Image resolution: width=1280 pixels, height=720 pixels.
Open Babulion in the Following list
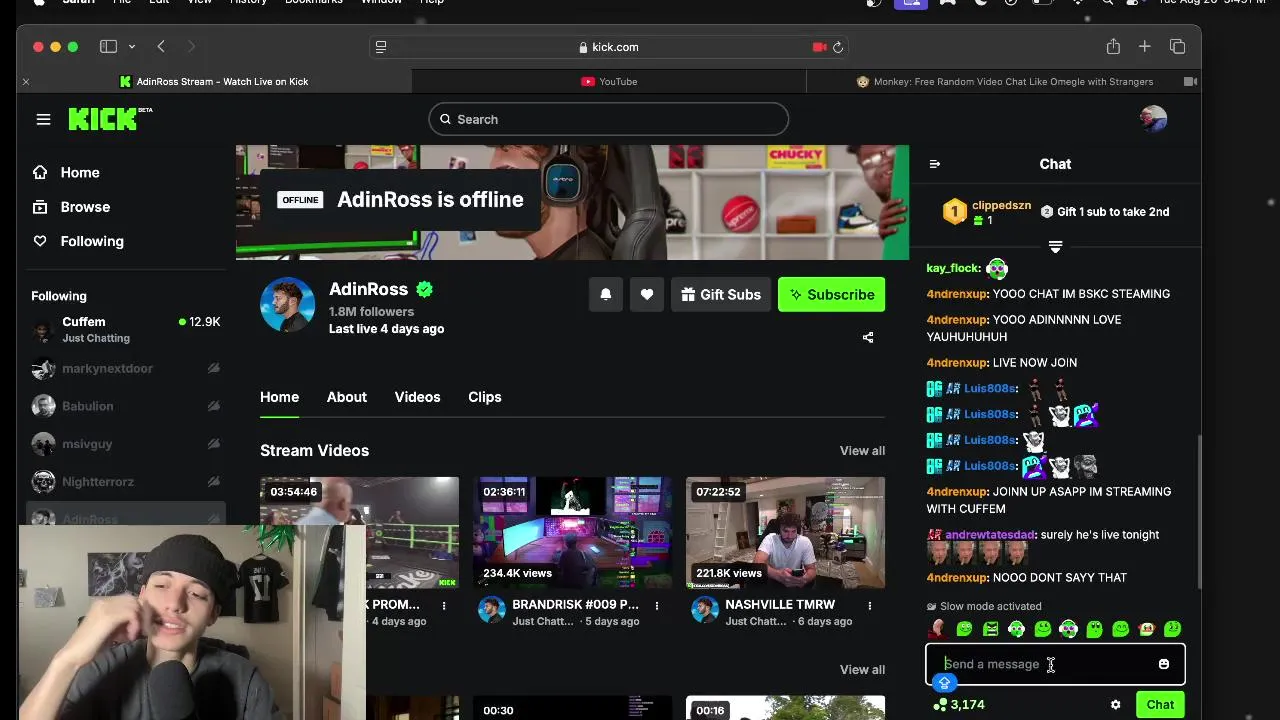(126, 406)
